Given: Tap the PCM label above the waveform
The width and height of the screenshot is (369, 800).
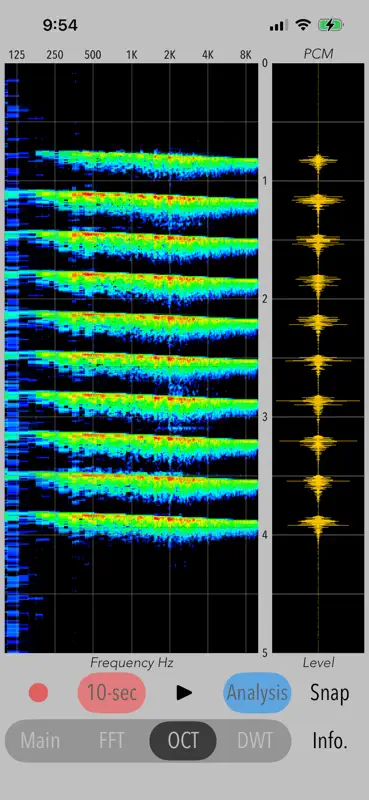Looking at the screenshot, I should tap(318, 54).
